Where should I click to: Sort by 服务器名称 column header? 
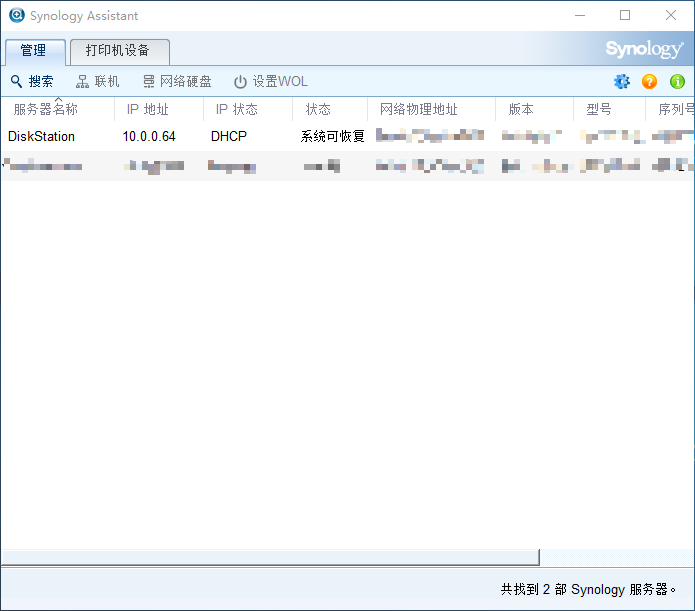pos(58,109)
